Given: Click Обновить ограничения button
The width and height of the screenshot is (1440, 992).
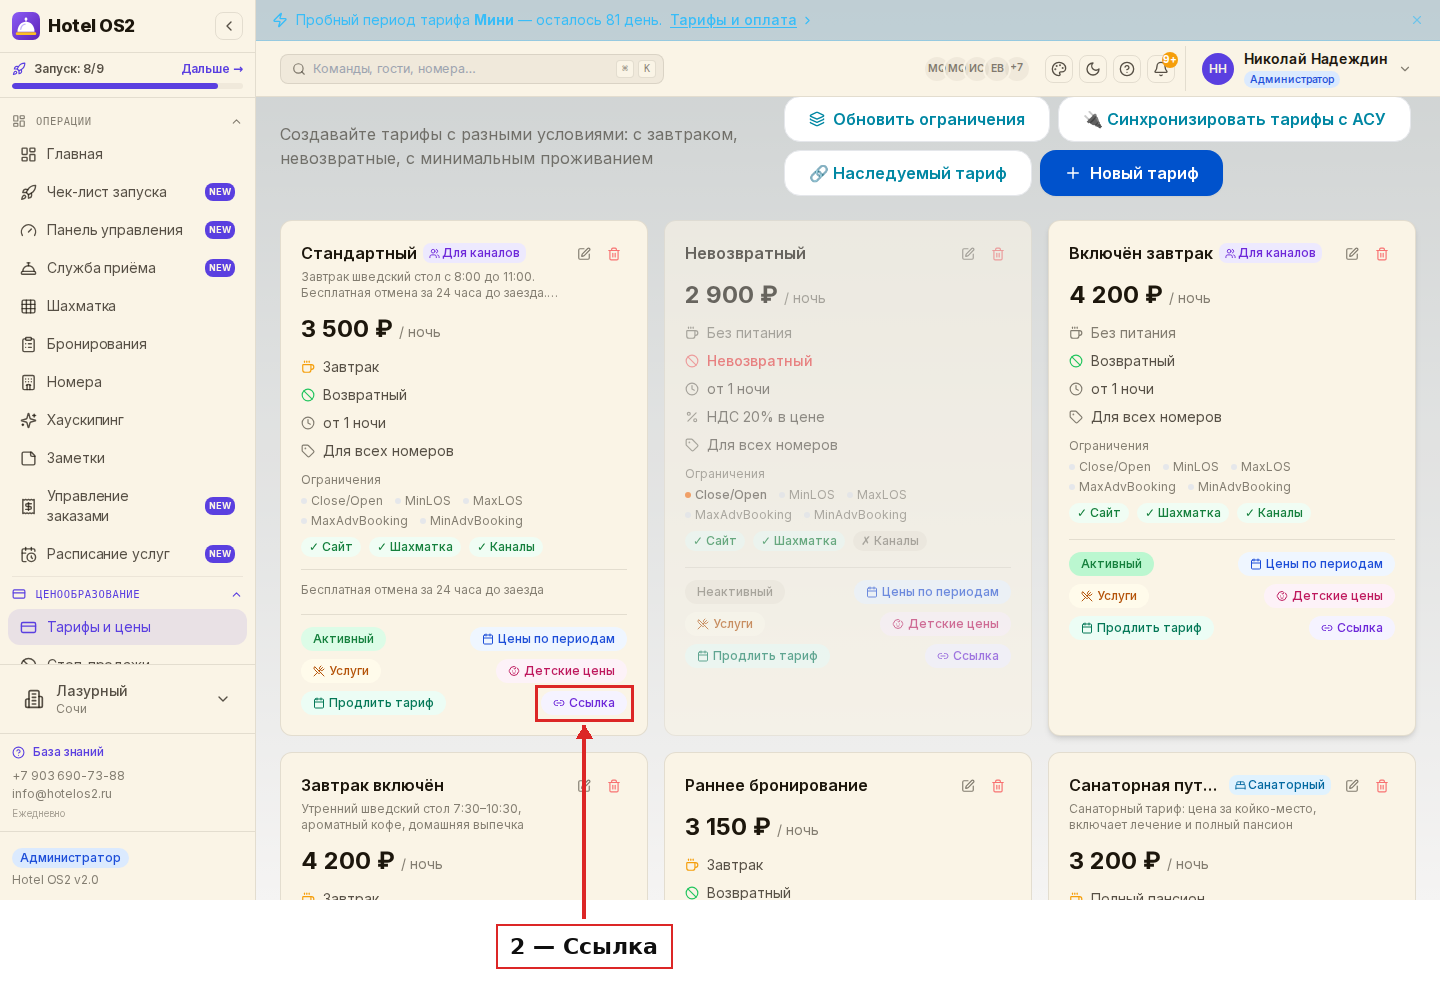Looking at the screenshot, I should [x=917, y=119].
